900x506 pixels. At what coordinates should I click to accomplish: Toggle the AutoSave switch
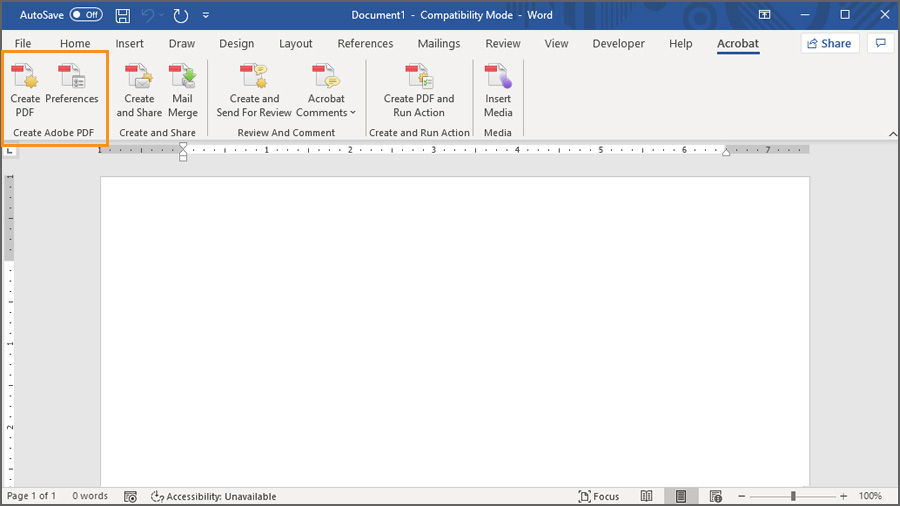[x=86, y=15]
